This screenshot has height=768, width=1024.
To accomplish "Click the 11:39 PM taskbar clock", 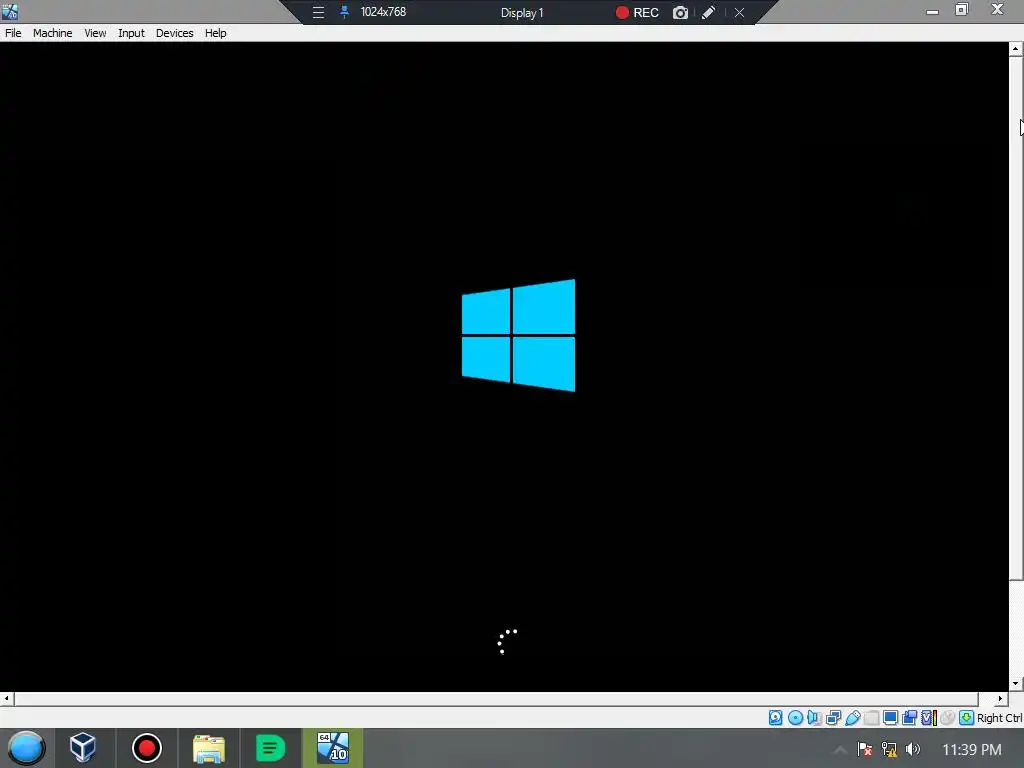I will 972,750.
